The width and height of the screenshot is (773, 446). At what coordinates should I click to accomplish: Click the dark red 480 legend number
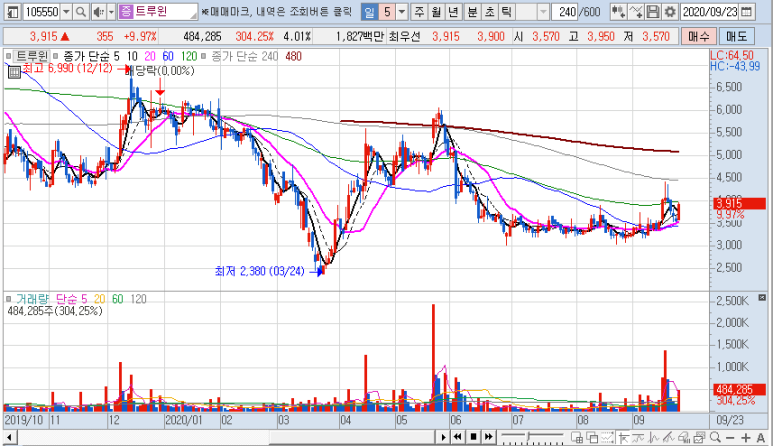tap(293, 56)
